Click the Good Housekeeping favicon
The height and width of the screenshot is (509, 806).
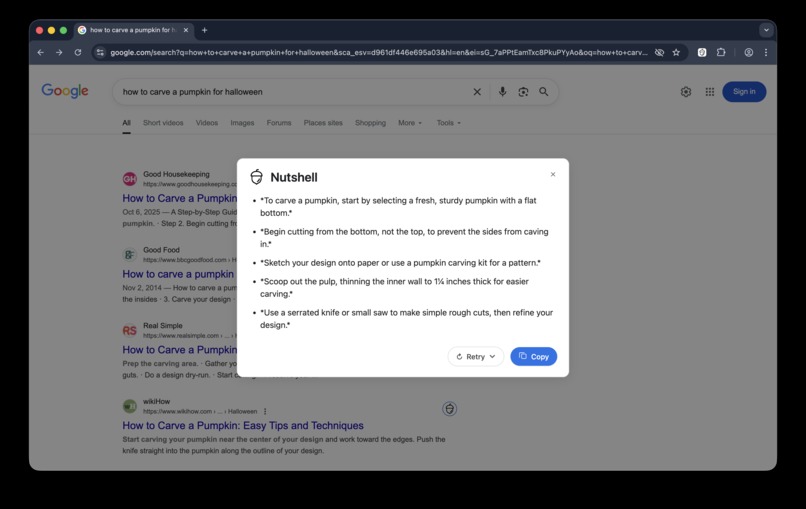130,179
